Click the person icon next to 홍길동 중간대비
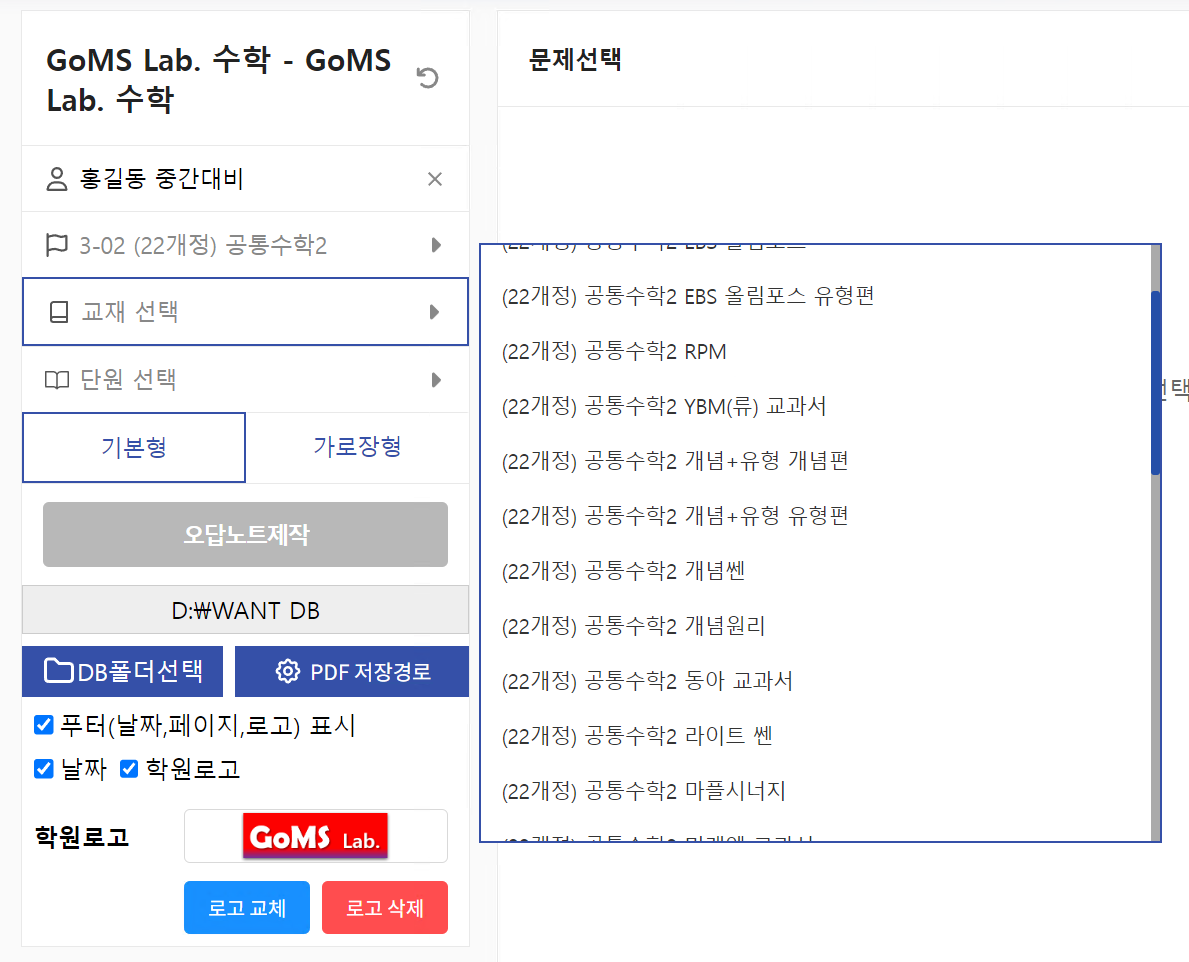This screenshot has width=1189, height=962. 57,179
